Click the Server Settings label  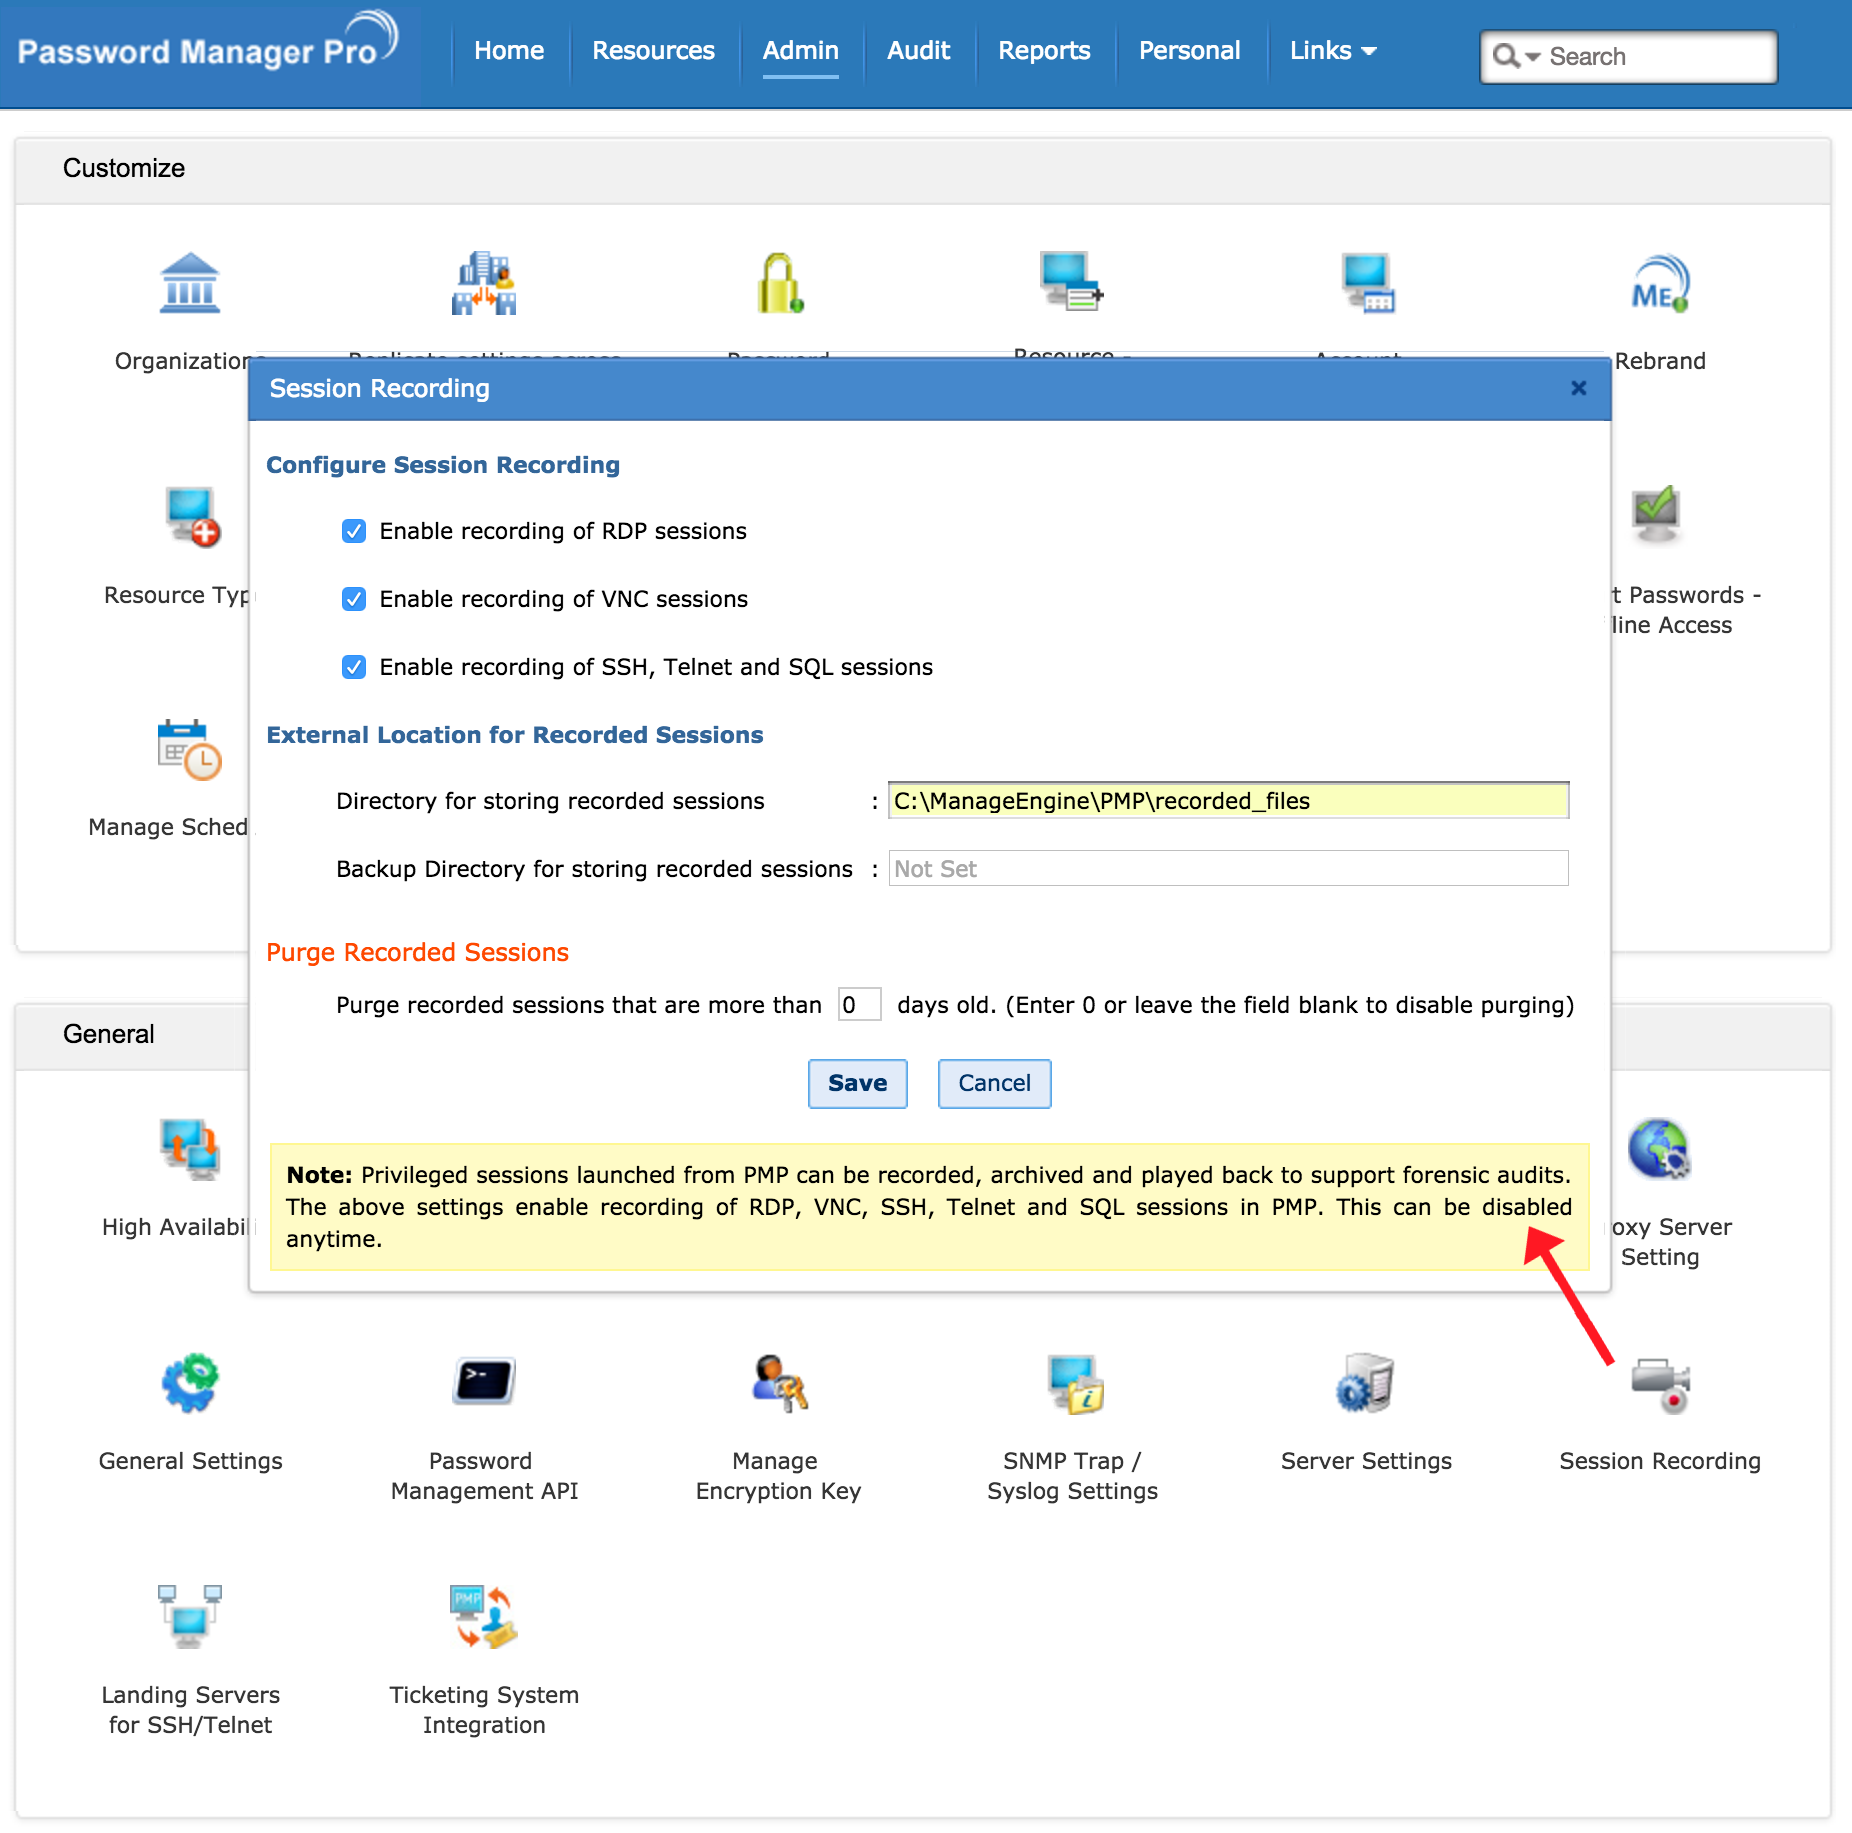[1366, 1461]
